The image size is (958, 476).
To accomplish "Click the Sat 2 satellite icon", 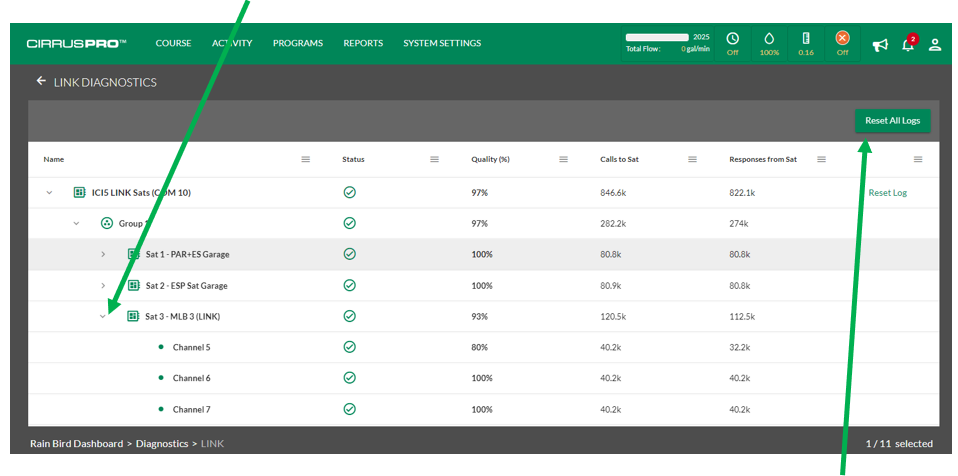I will tap(134, 285).
